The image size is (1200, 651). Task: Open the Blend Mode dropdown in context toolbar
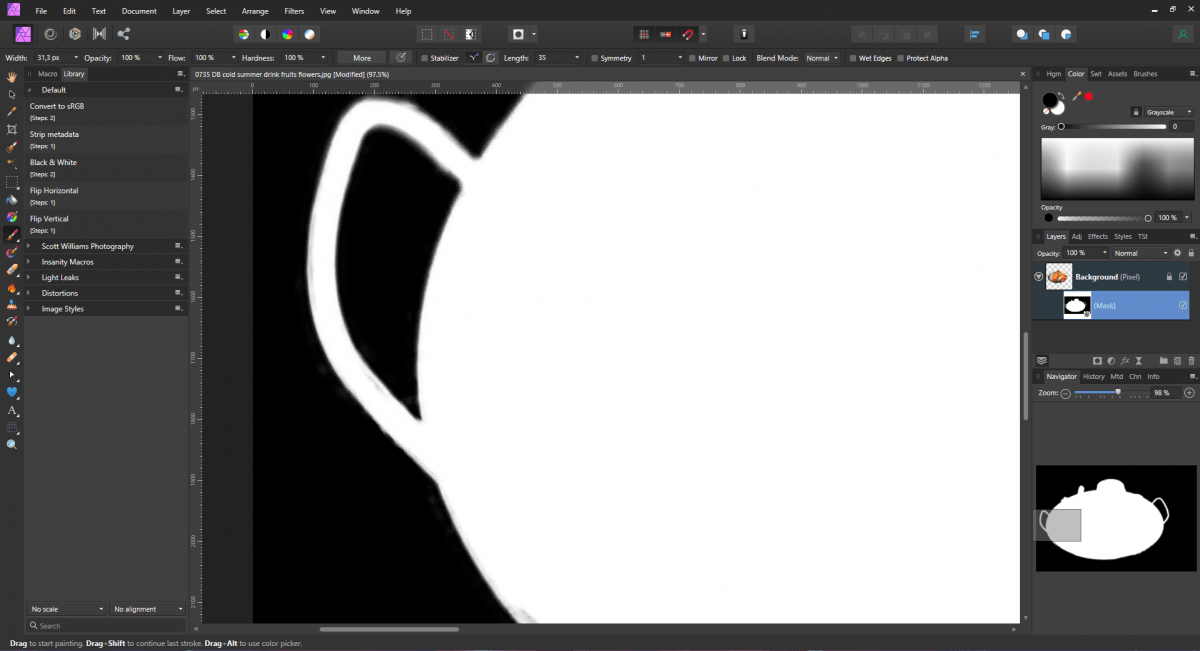(822, 58)
